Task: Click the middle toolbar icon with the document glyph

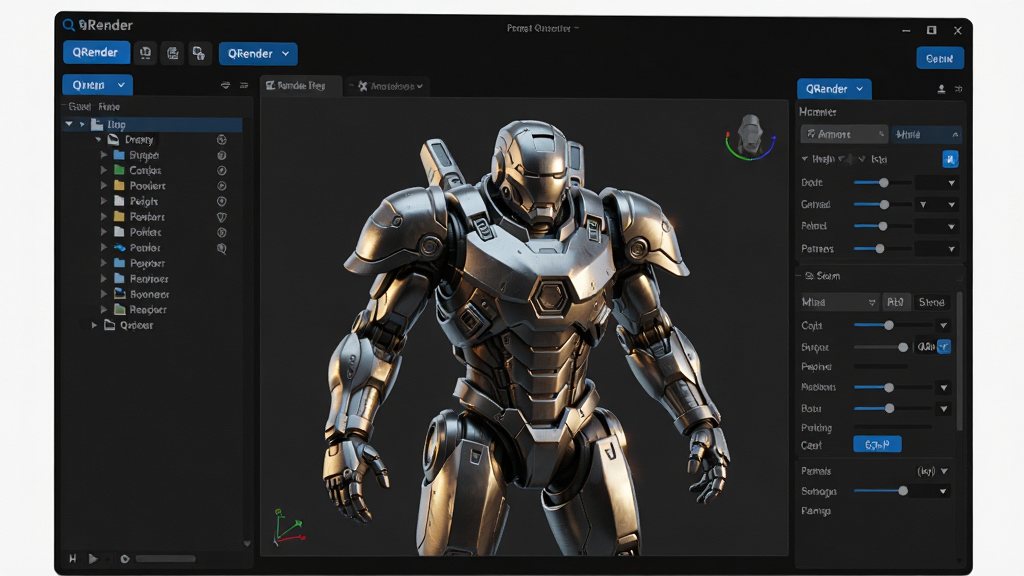Action: click(x=172, y=53)
